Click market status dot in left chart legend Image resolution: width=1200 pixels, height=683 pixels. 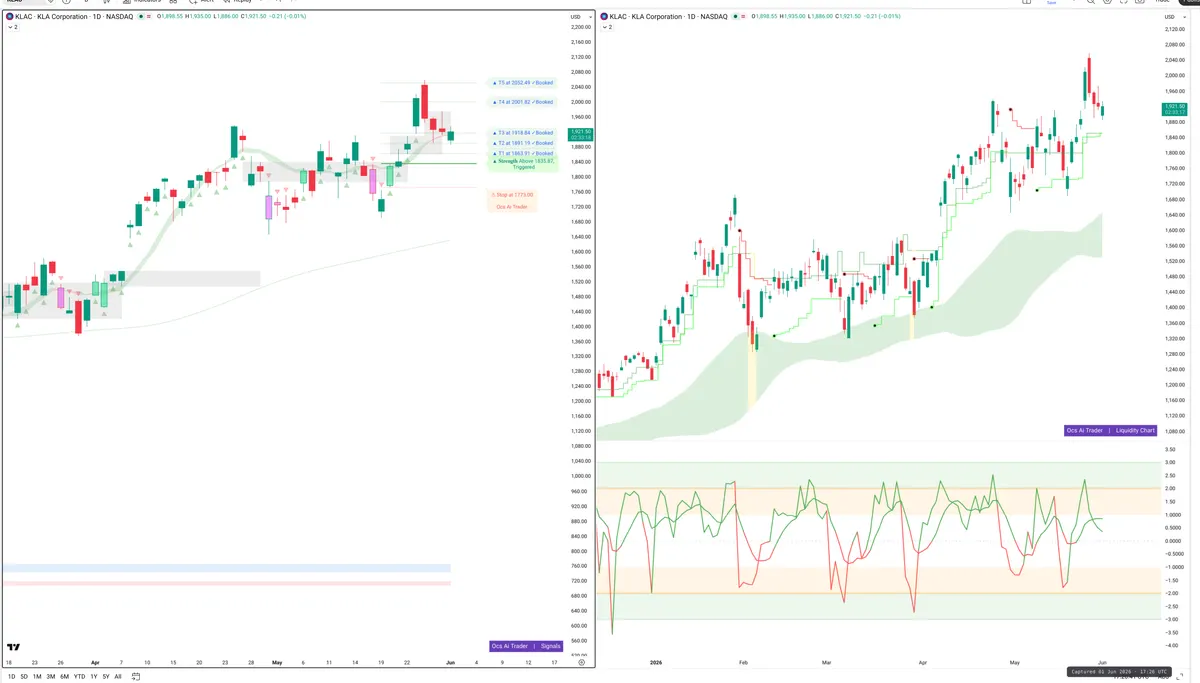pos(141,17)
